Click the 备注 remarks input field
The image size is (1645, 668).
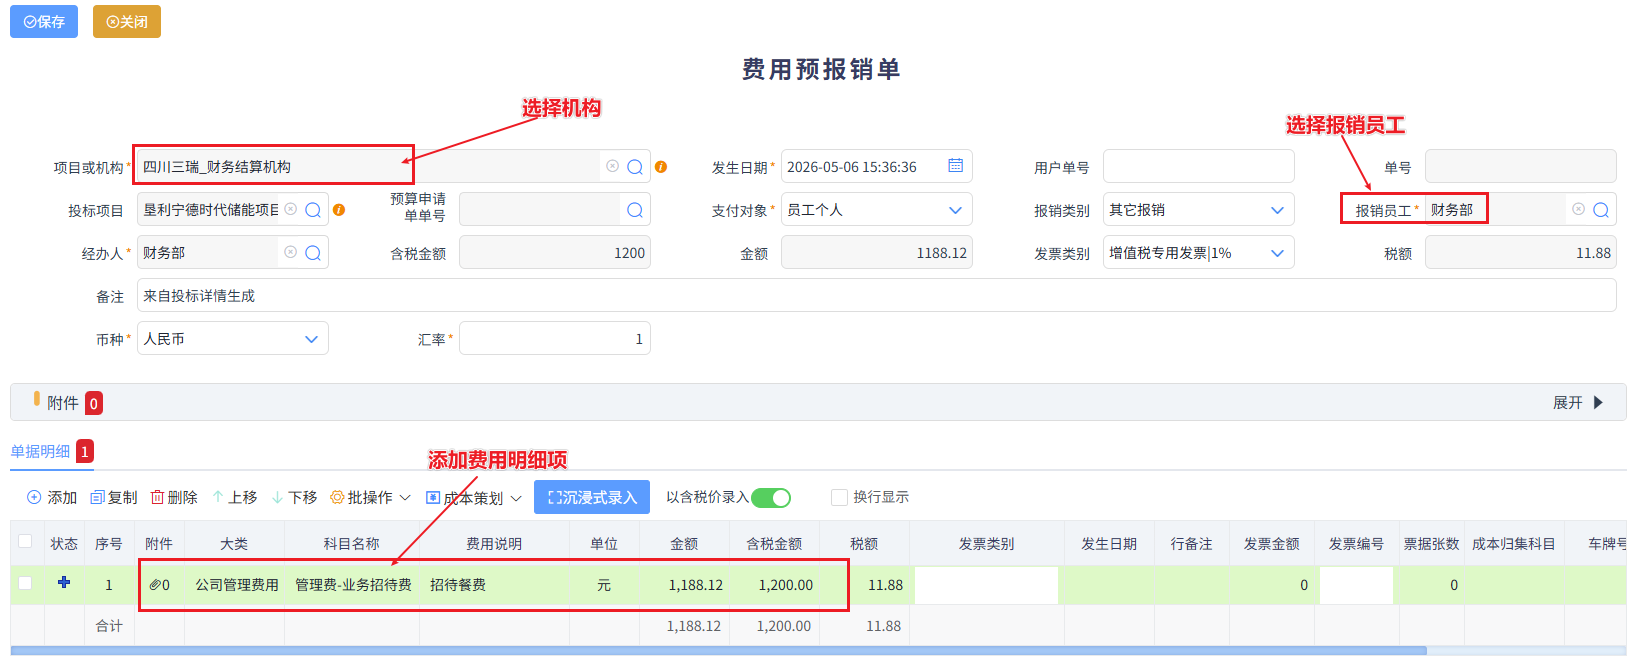click(x=876, y=296)
